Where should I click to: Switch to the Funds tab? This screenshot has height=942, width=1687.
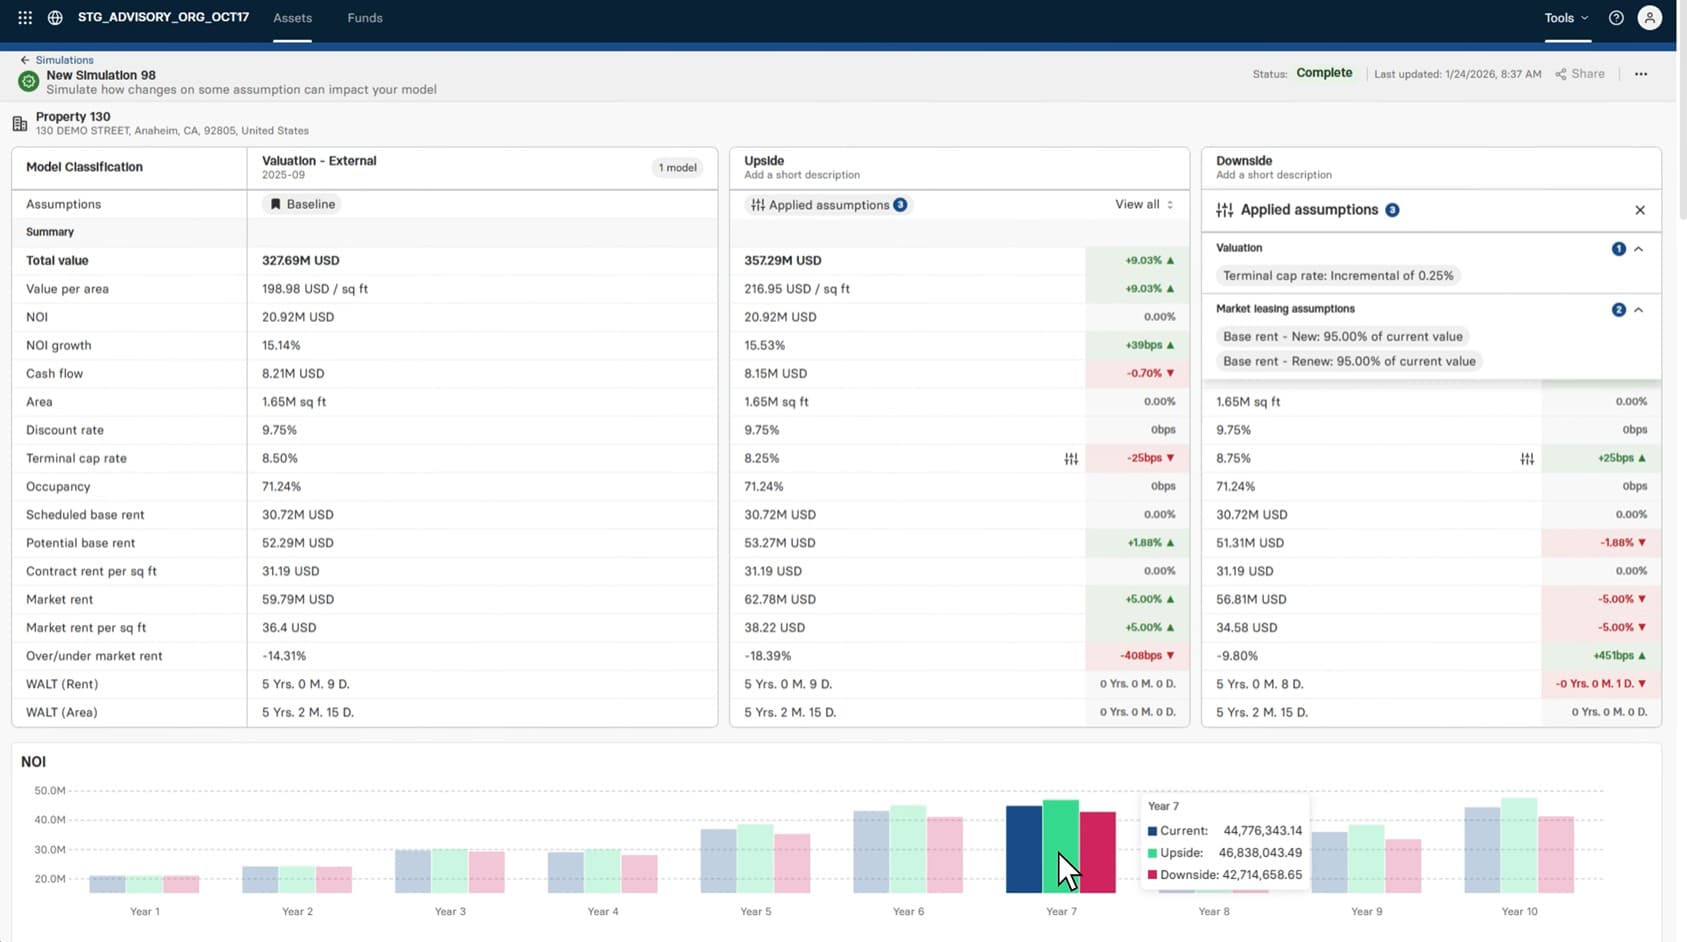click(x=364, y=17)
